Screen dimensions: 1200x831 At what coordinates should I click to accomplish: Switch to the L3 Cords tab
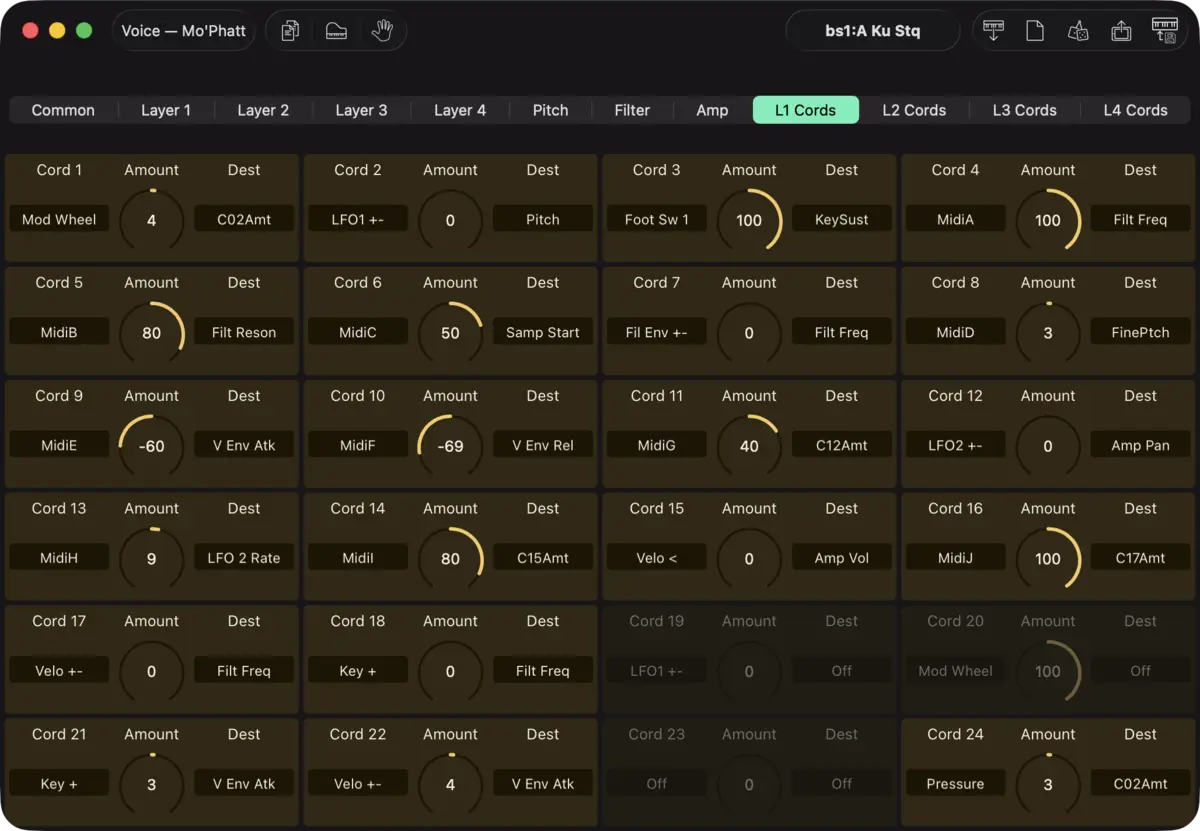[x=1025, y=110]
